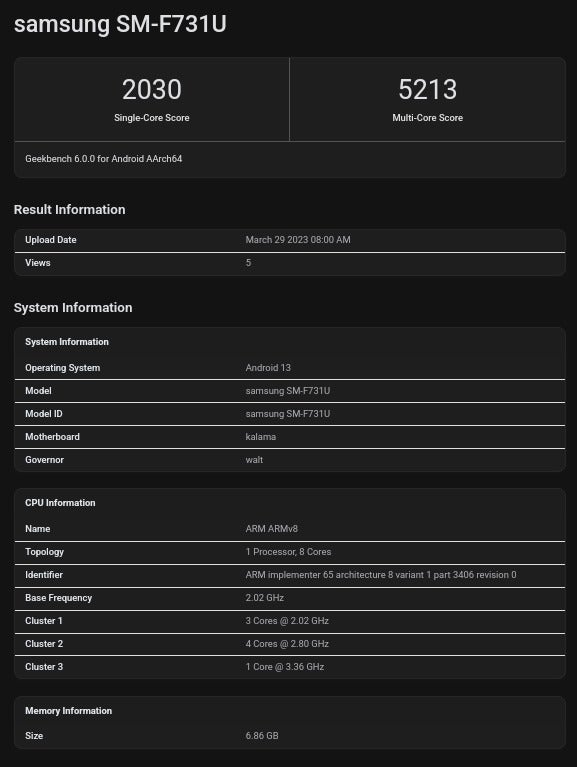Click the Identifier row ARM implementer text

(381, 575)
